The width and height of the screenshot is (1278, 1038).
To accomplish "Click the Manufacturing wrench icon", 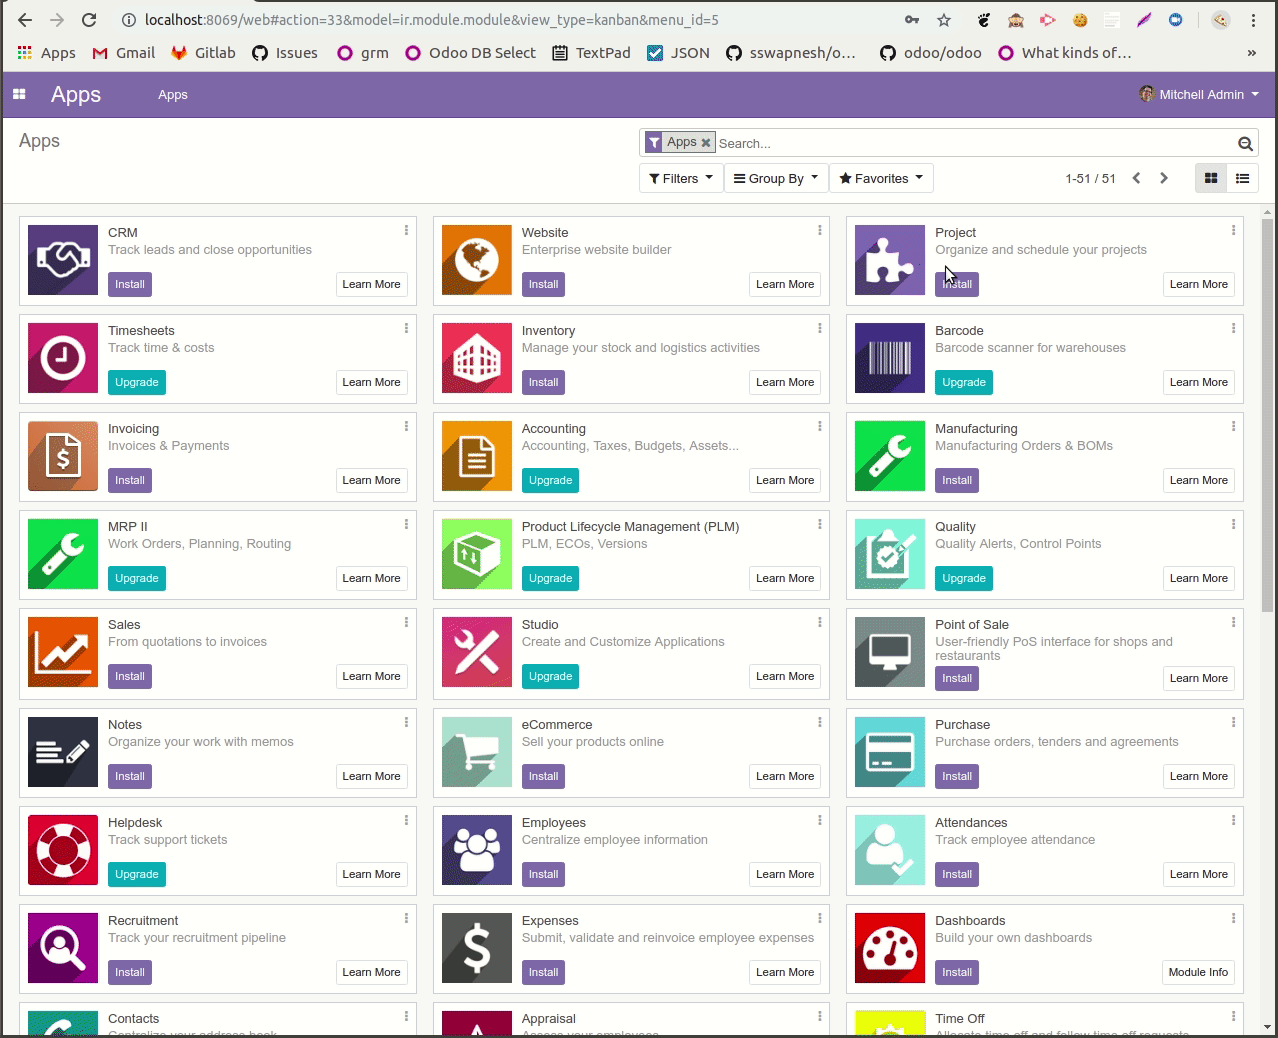I will point(890,456).
